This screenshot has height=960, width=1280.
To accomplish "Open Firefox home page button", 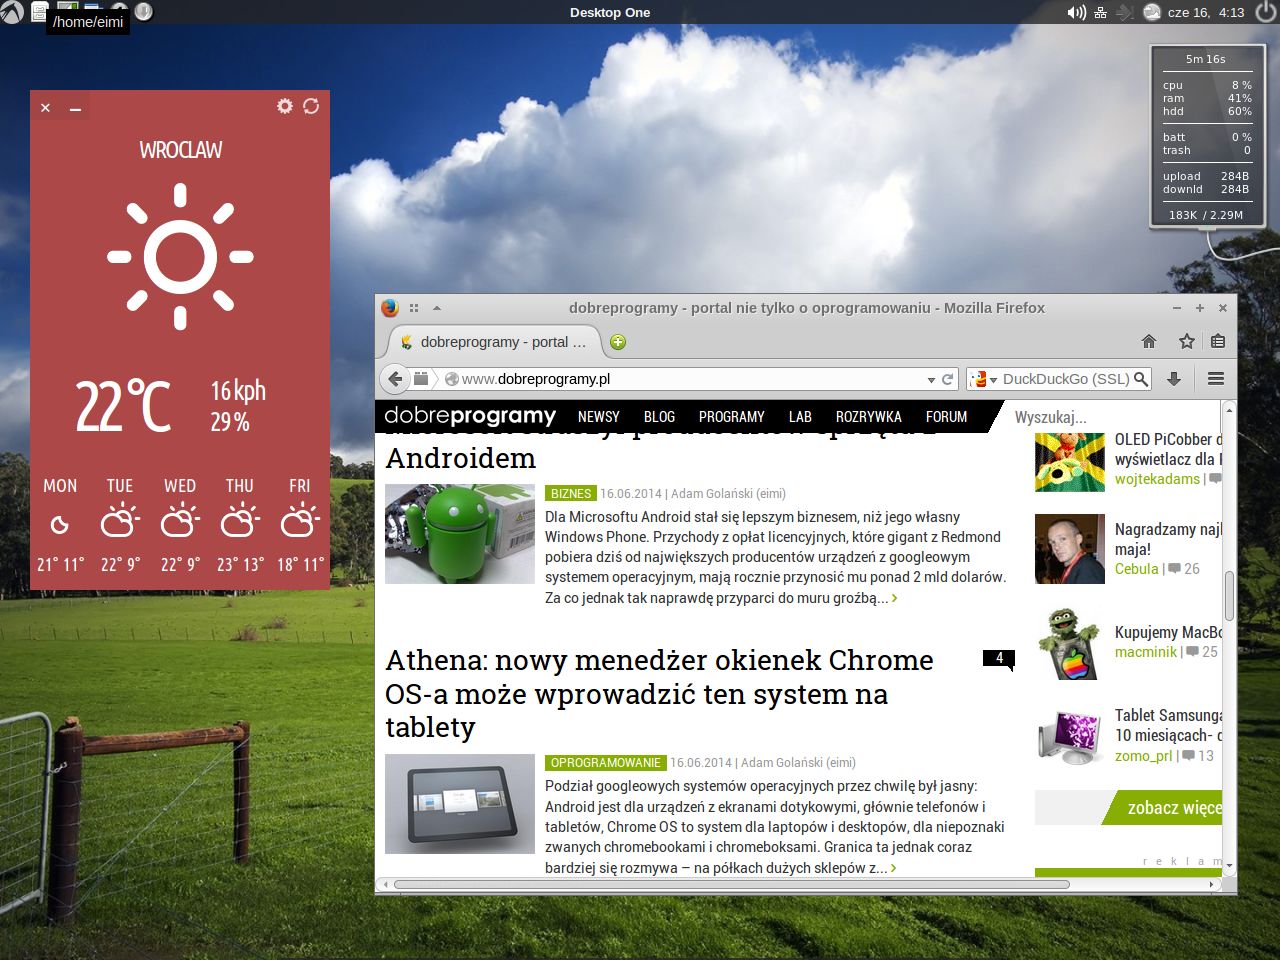I will click(x=1149, y=341).
